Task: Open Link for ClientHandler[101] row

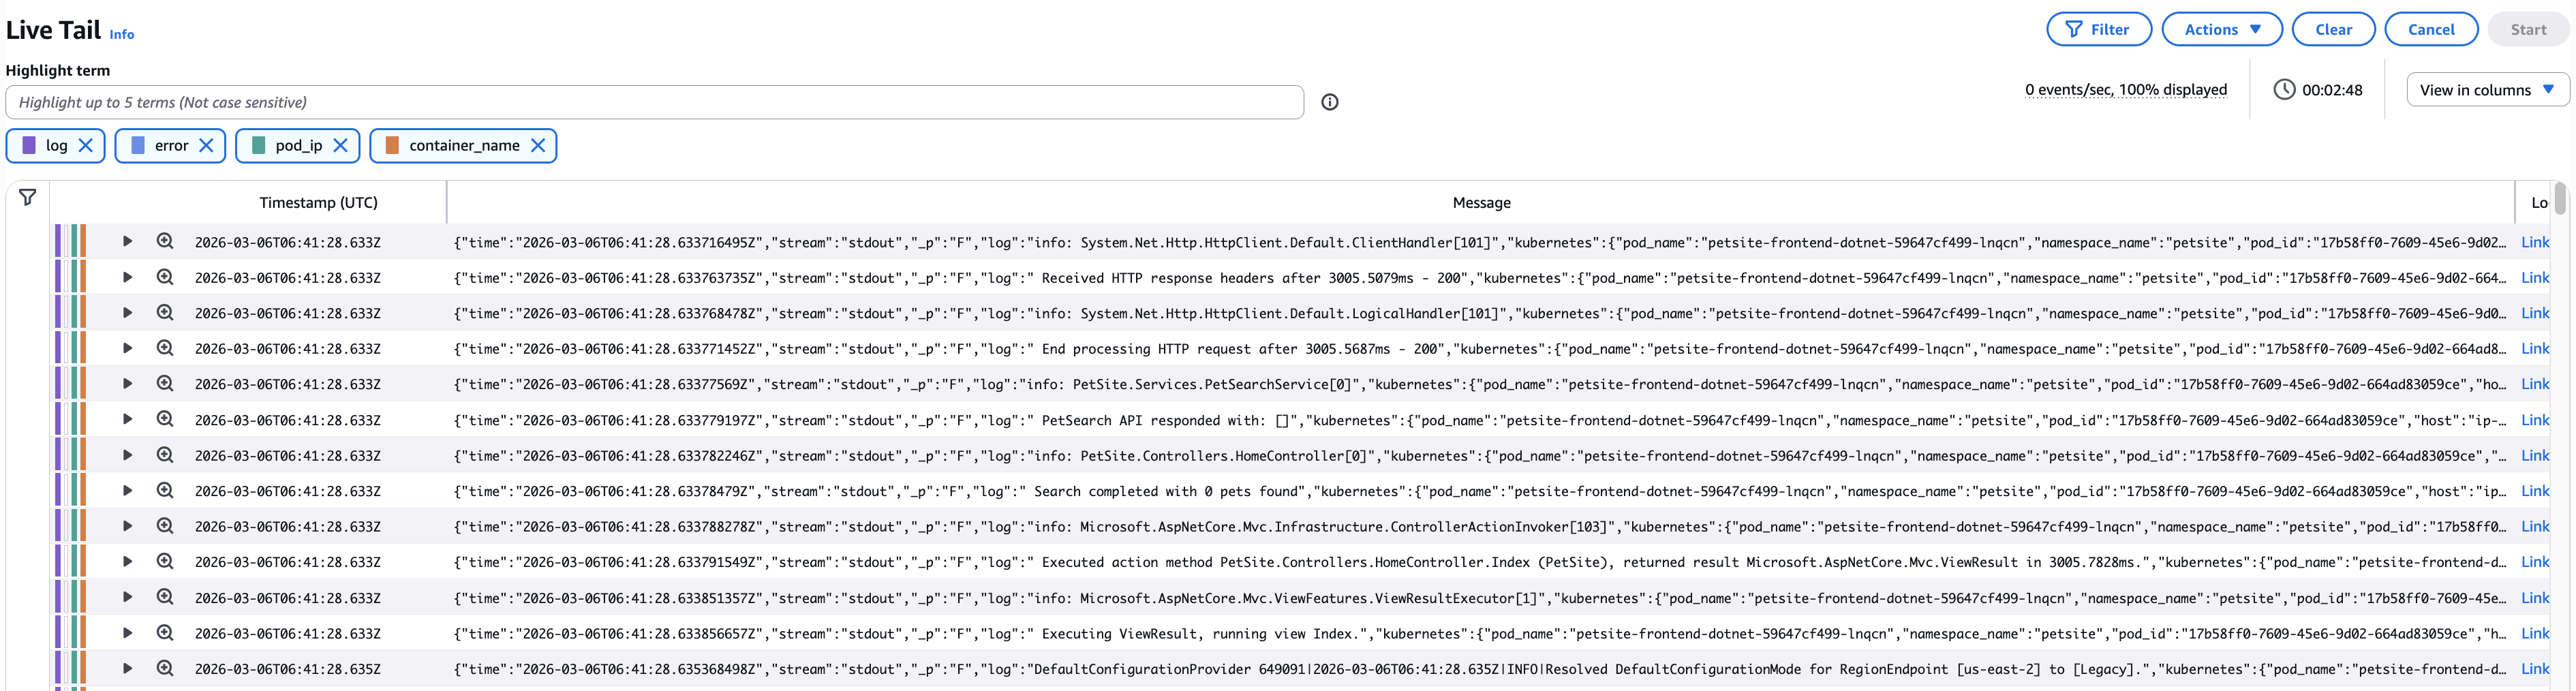Action: 2535,242
